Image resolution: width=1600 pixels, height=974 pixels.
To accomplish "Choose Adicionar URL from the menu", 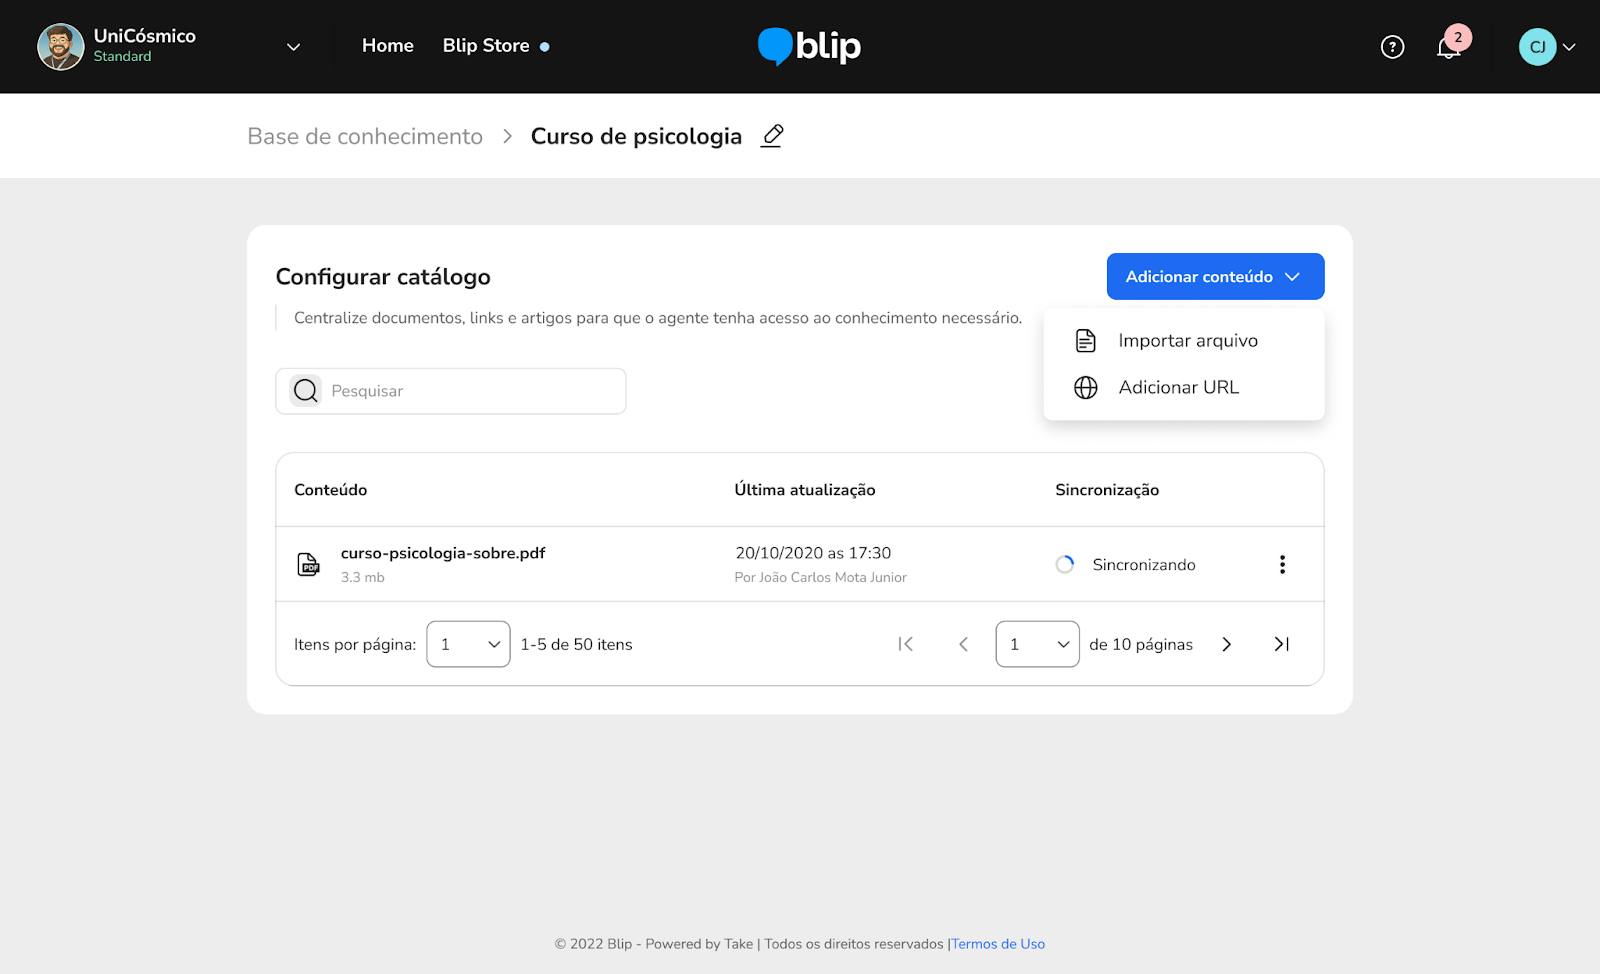I will point(1178,388).
